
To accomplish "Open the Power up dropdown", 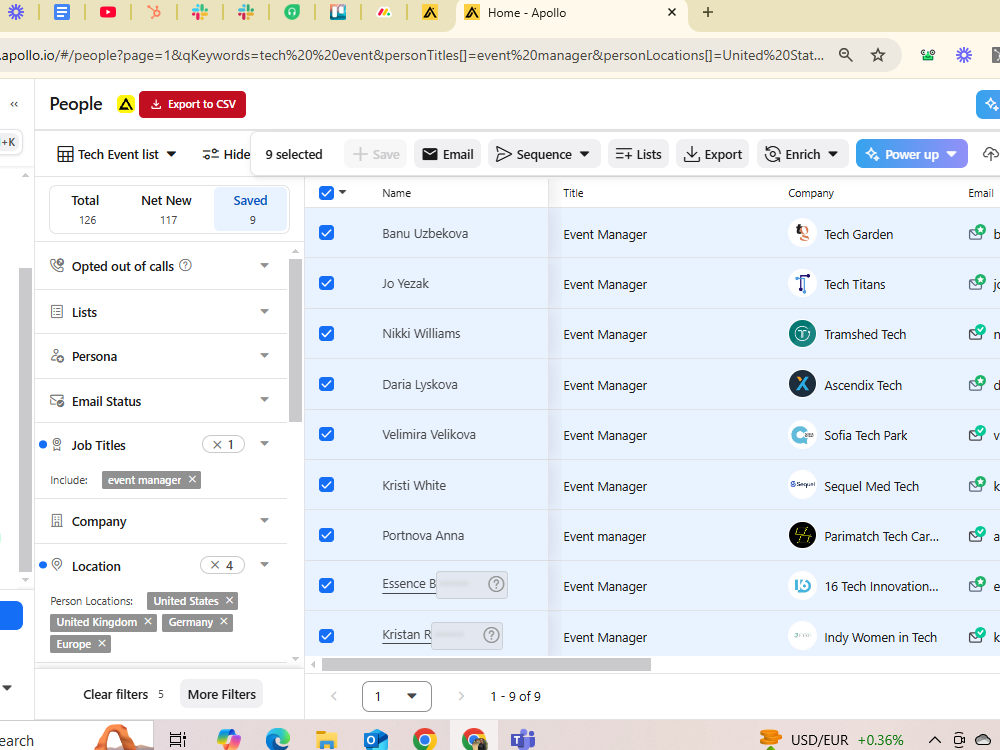I will [x=911, y=154].
